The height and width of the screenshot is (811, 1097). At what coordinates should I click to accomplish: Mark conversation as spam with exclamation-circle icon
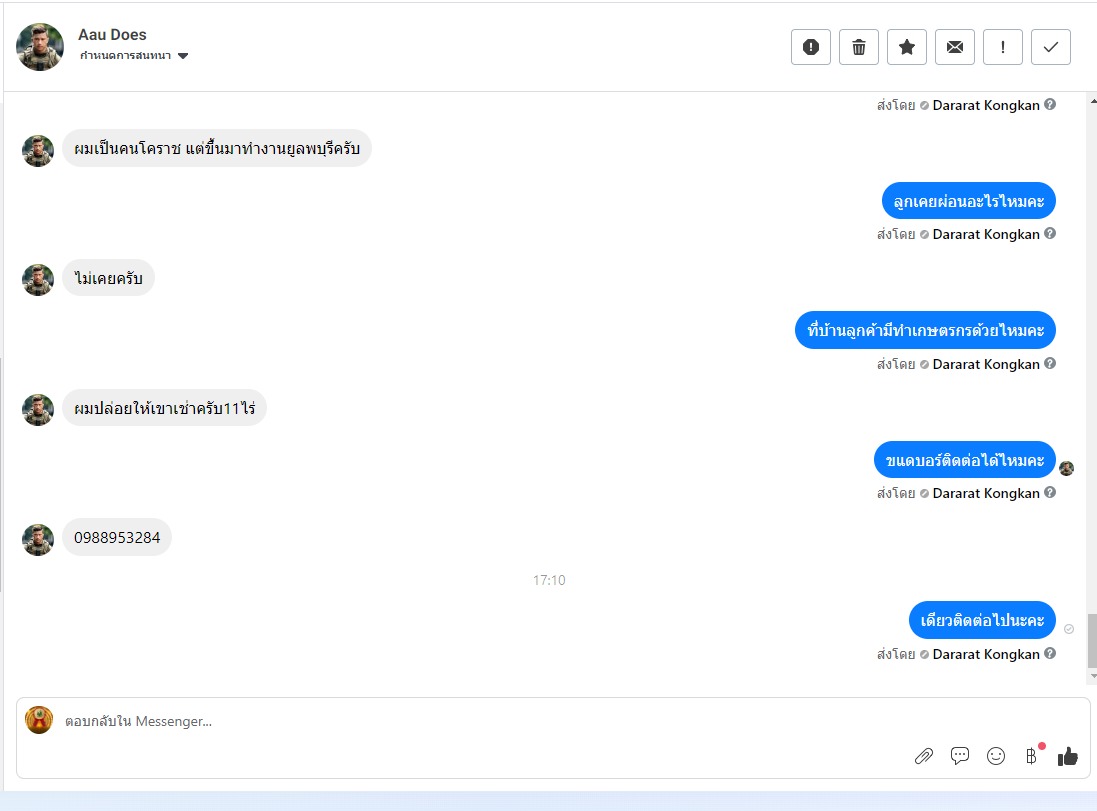(810, 47)
